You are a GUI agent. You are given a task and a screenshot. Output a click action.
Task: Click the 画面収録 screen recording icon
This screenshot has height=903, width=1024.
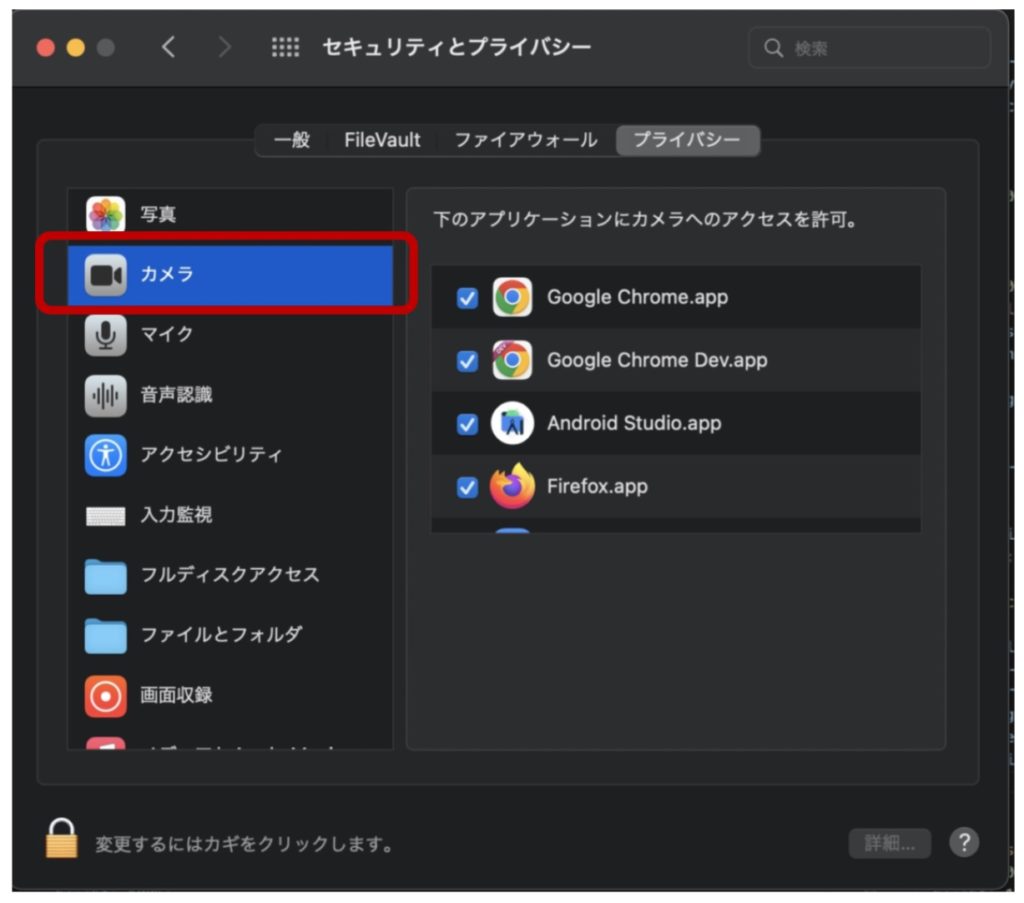point(106,695)
